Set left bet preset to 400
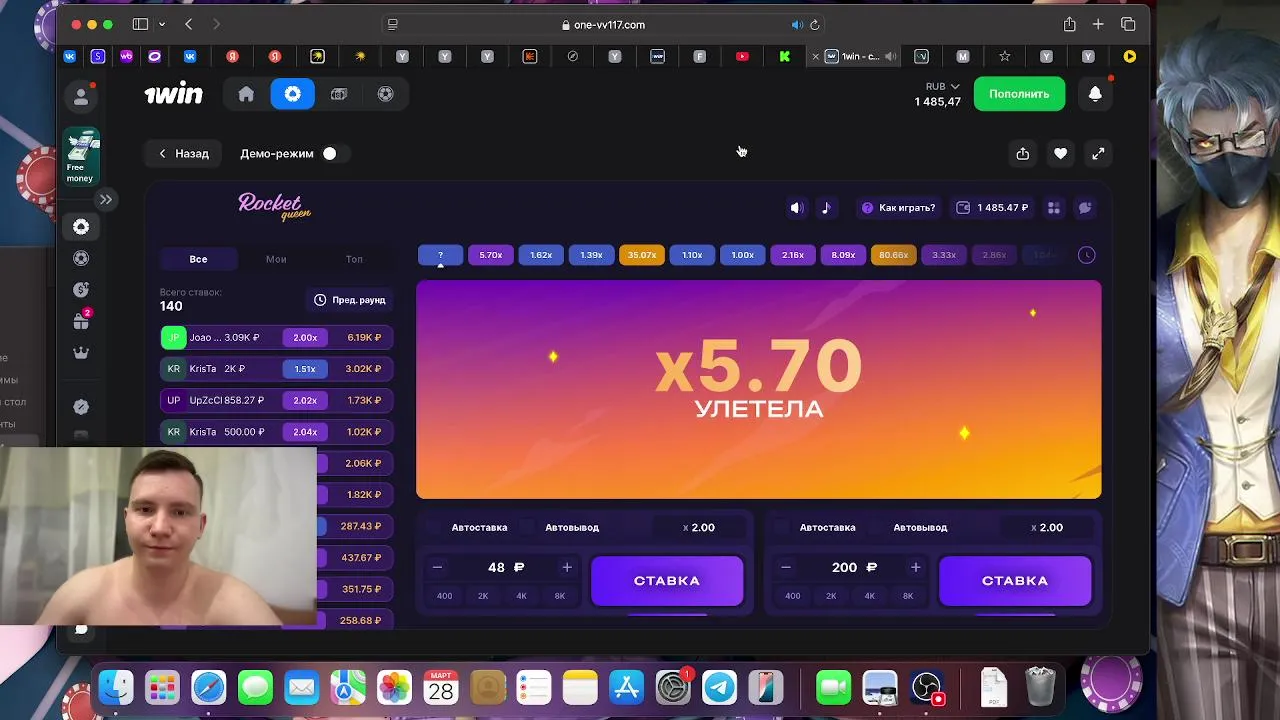1280x720 pixels. pos(444,596)
